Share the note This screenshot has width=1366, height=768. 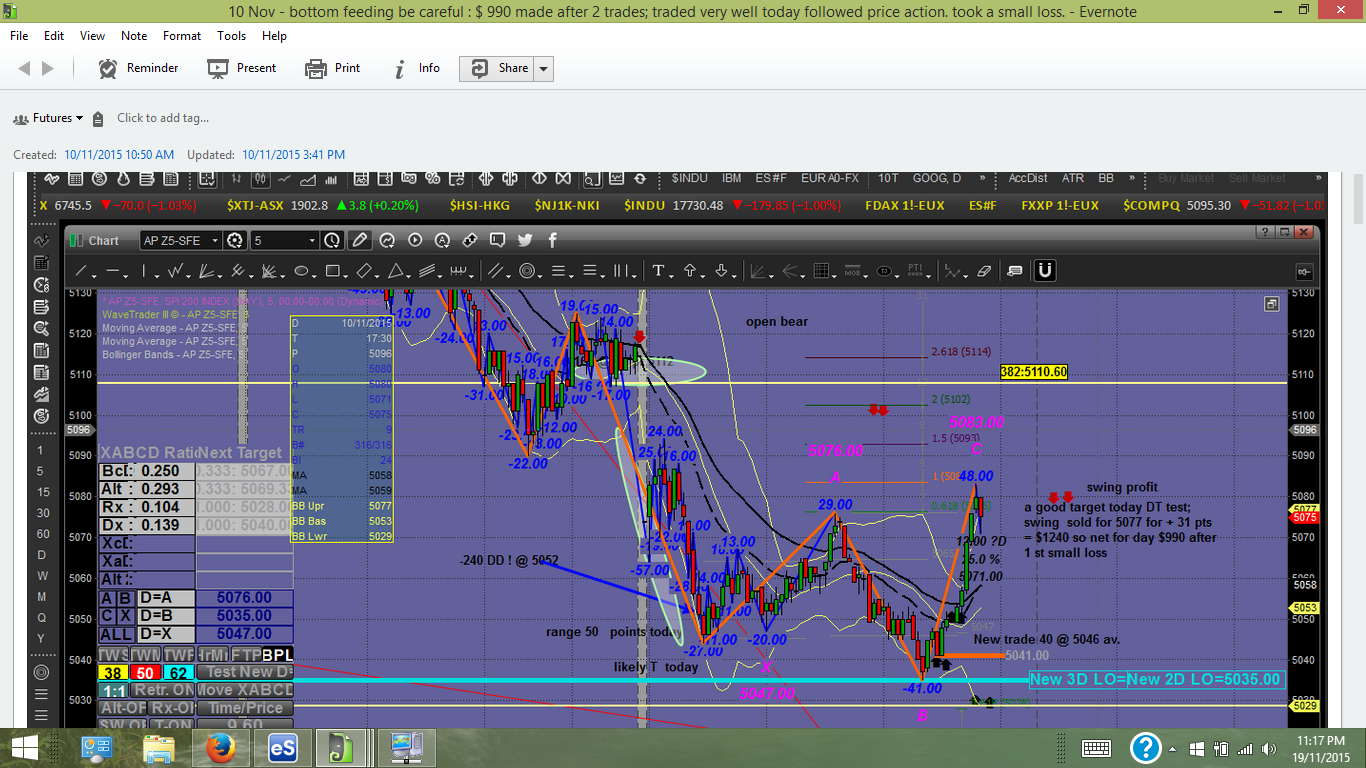pyautogui.click(x=498, y=68)
